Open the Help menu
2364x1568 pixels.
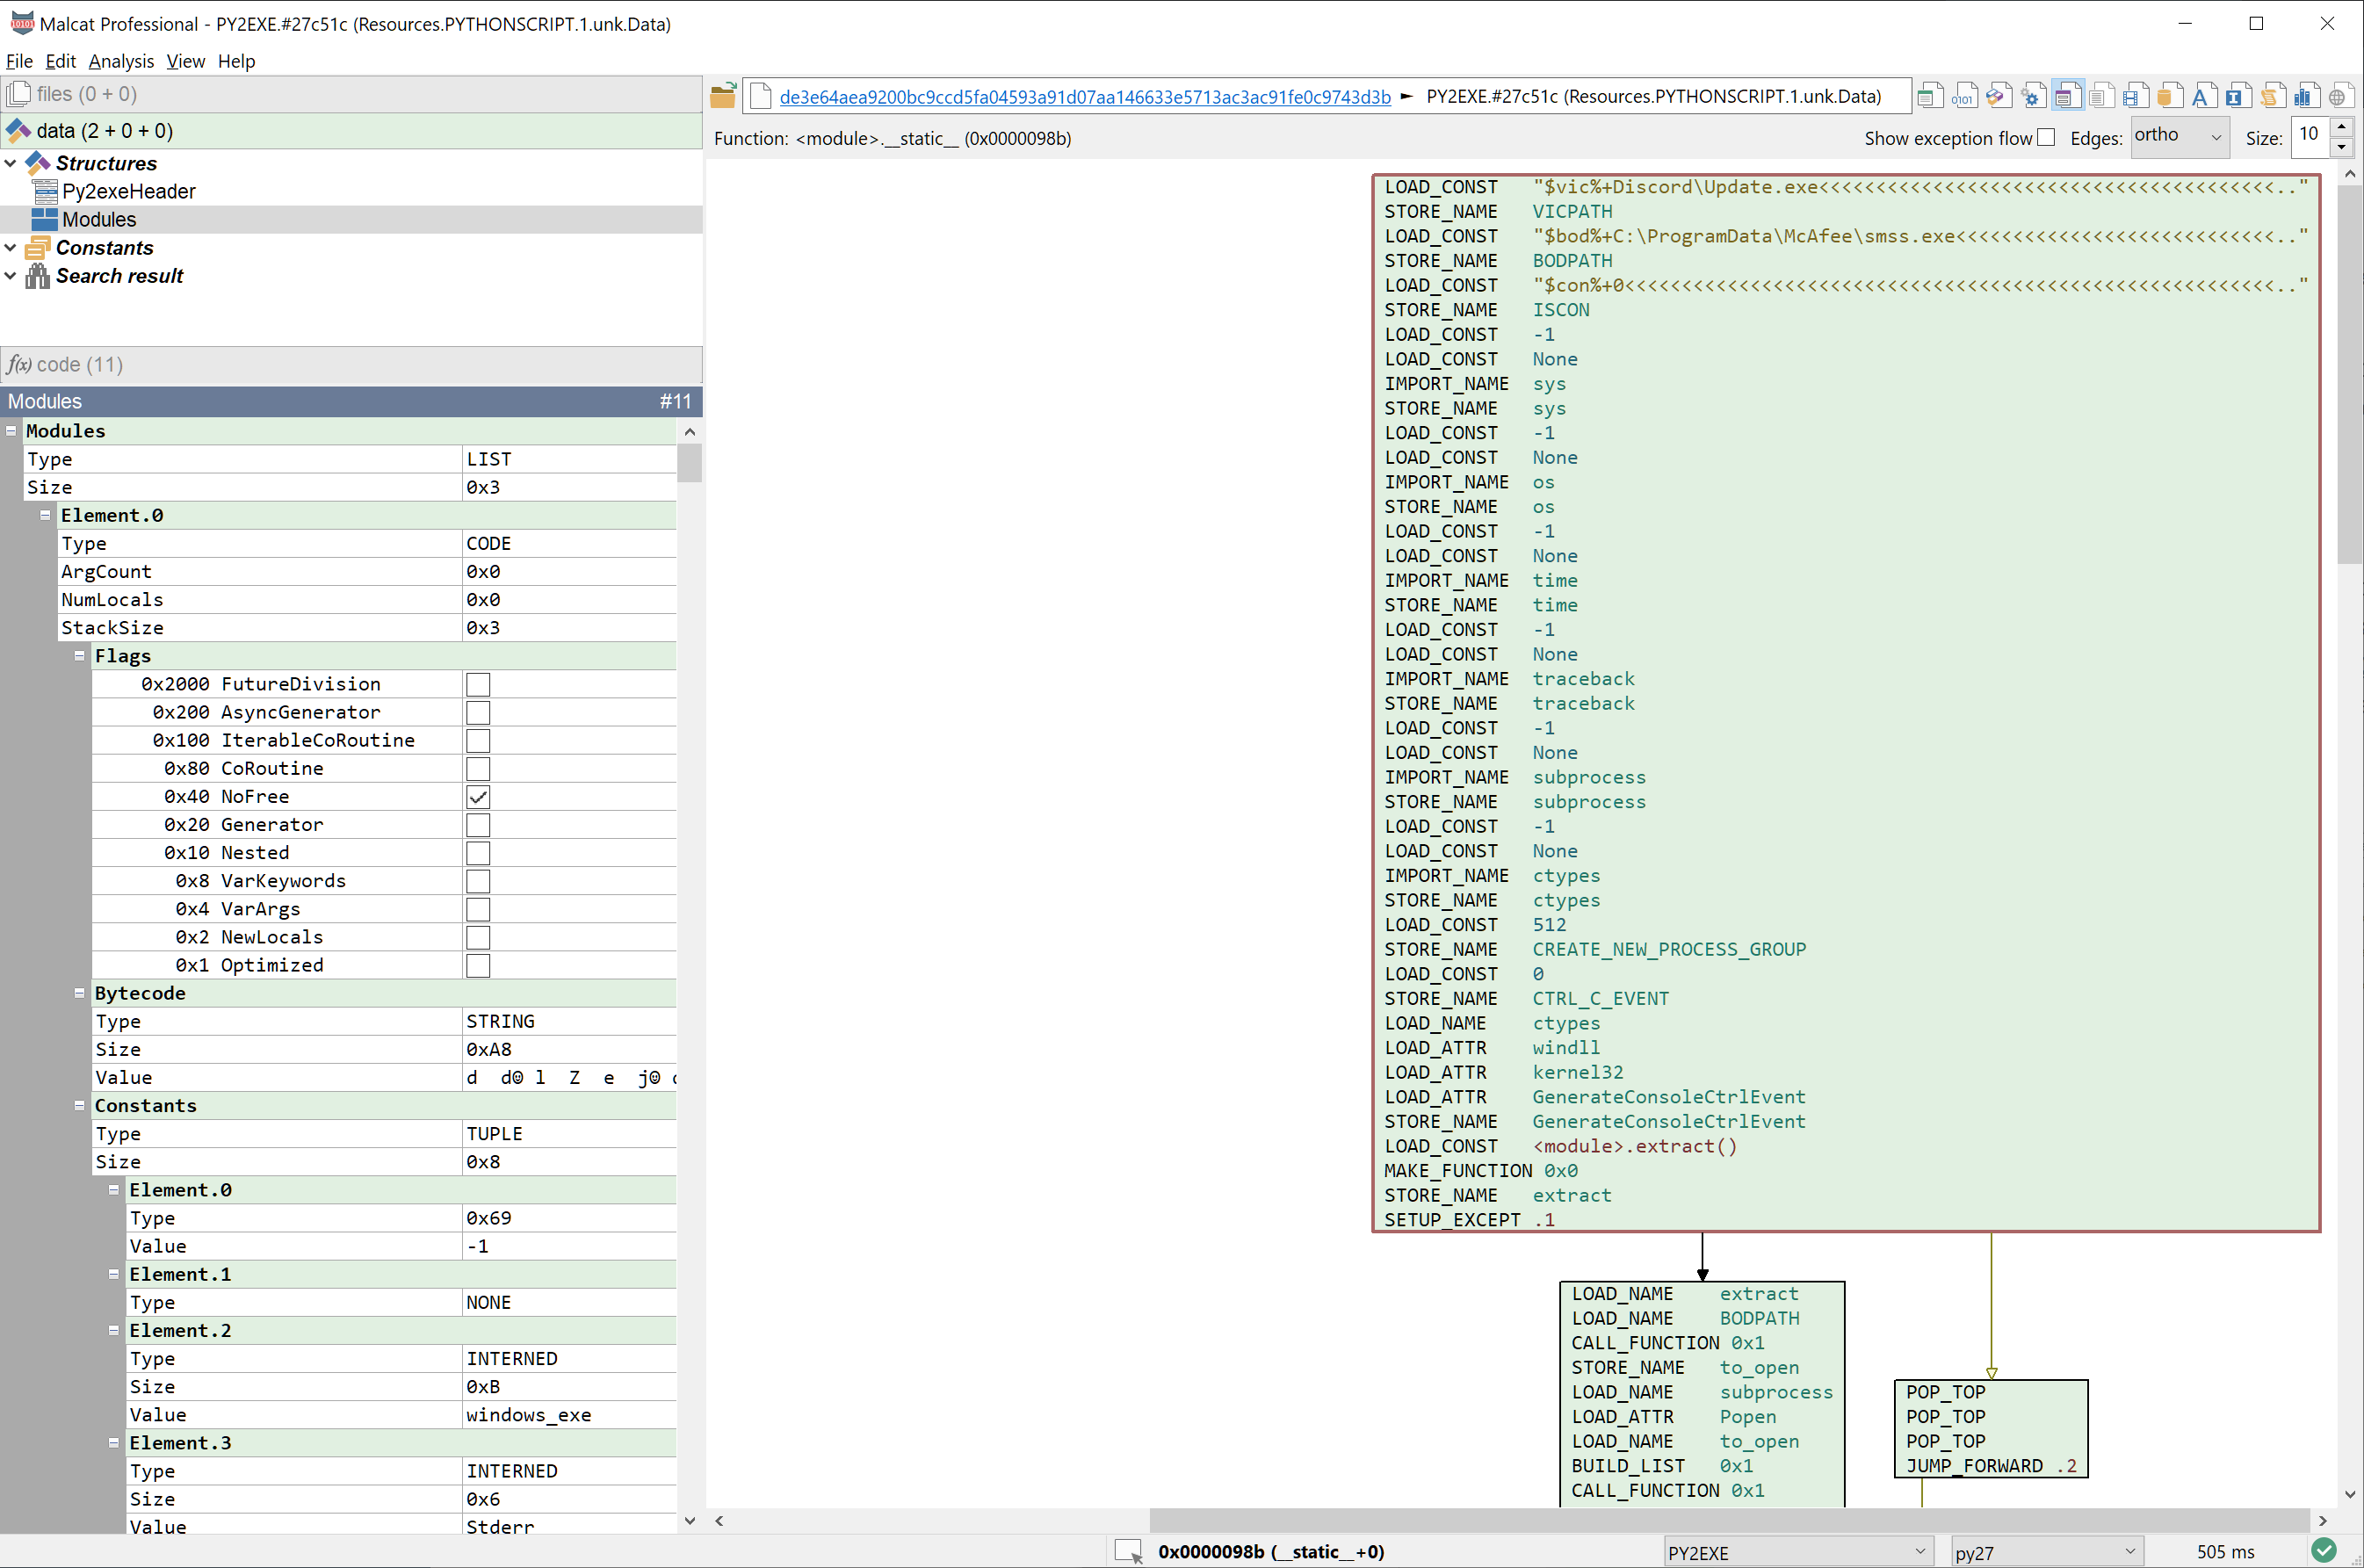click(236, 61)
